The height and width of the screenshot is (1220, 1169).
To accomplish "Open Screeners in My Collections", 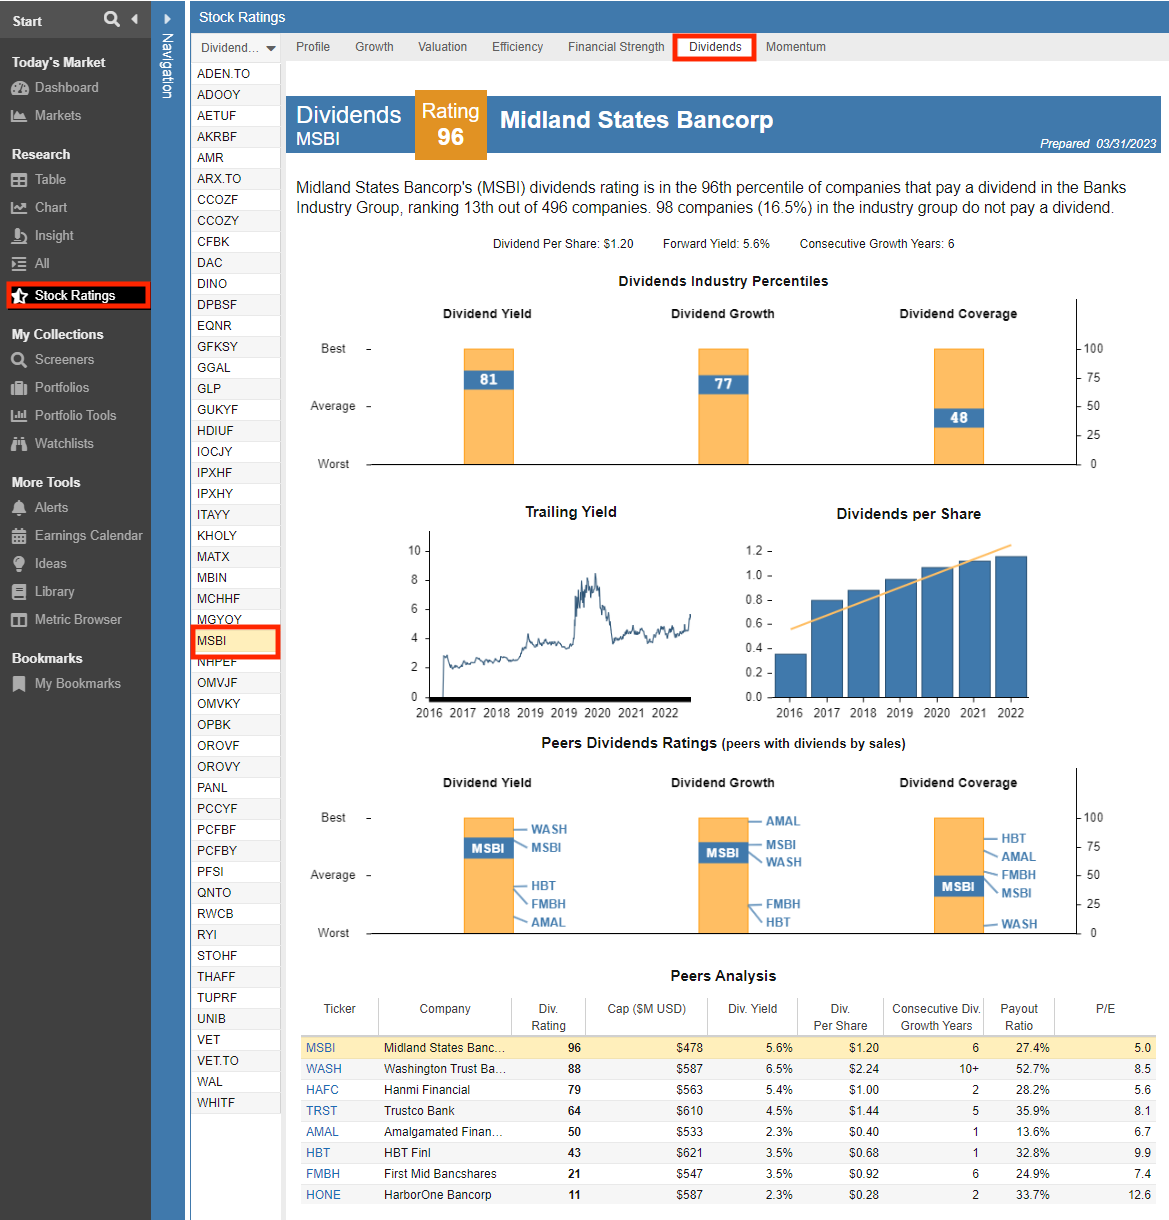I will pyautogui.click(x=64, y=360).
